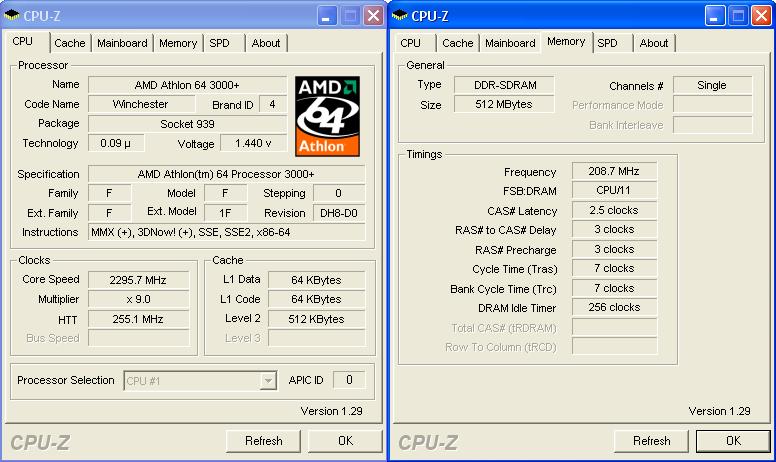Click 'Version 1.29' text in right window
The image size is (776, 462).
click(720, 411)
